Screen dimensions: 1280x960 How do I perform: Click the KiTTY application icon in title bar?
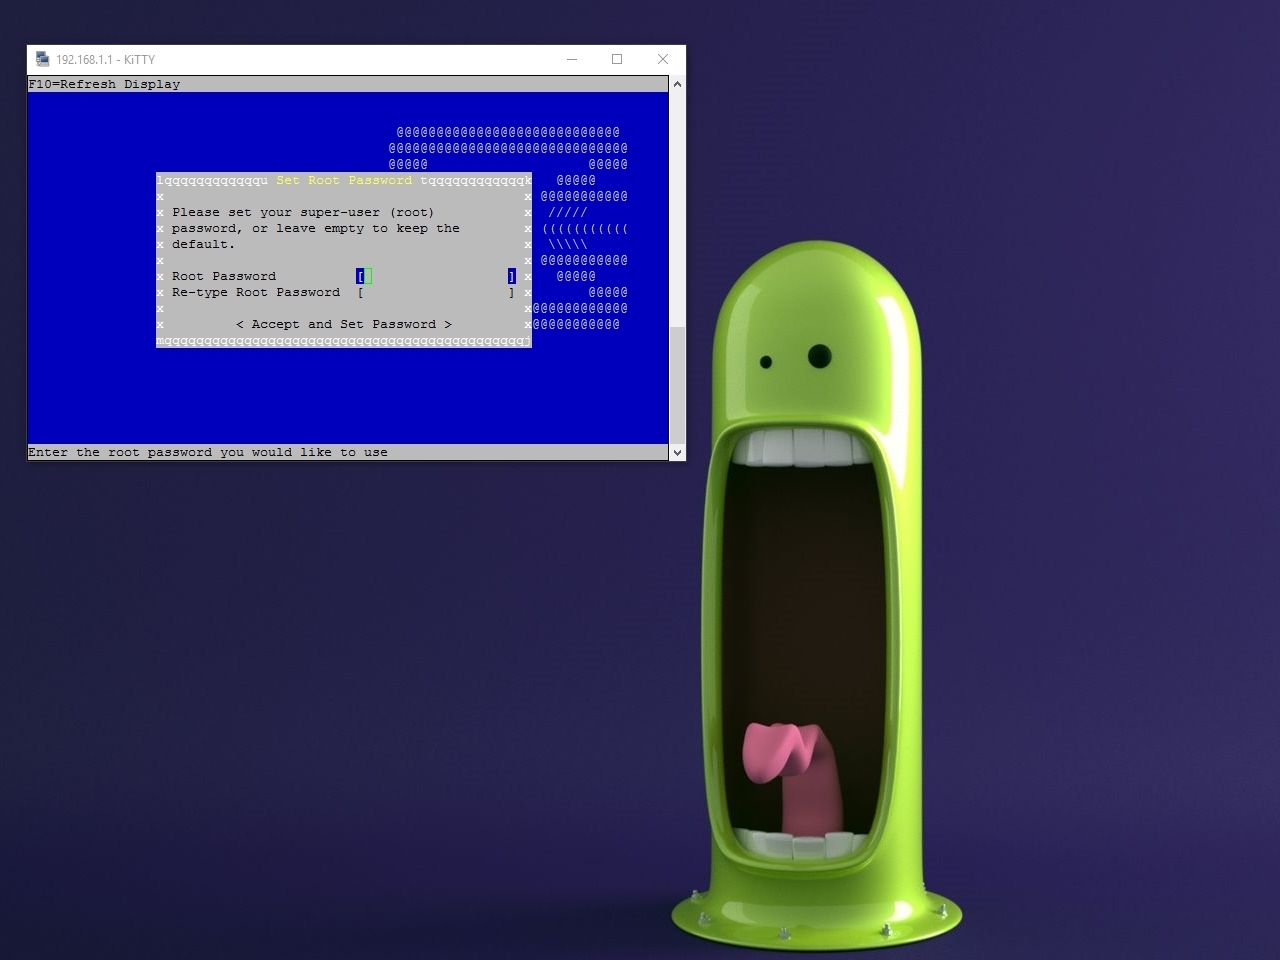point(42,59)
